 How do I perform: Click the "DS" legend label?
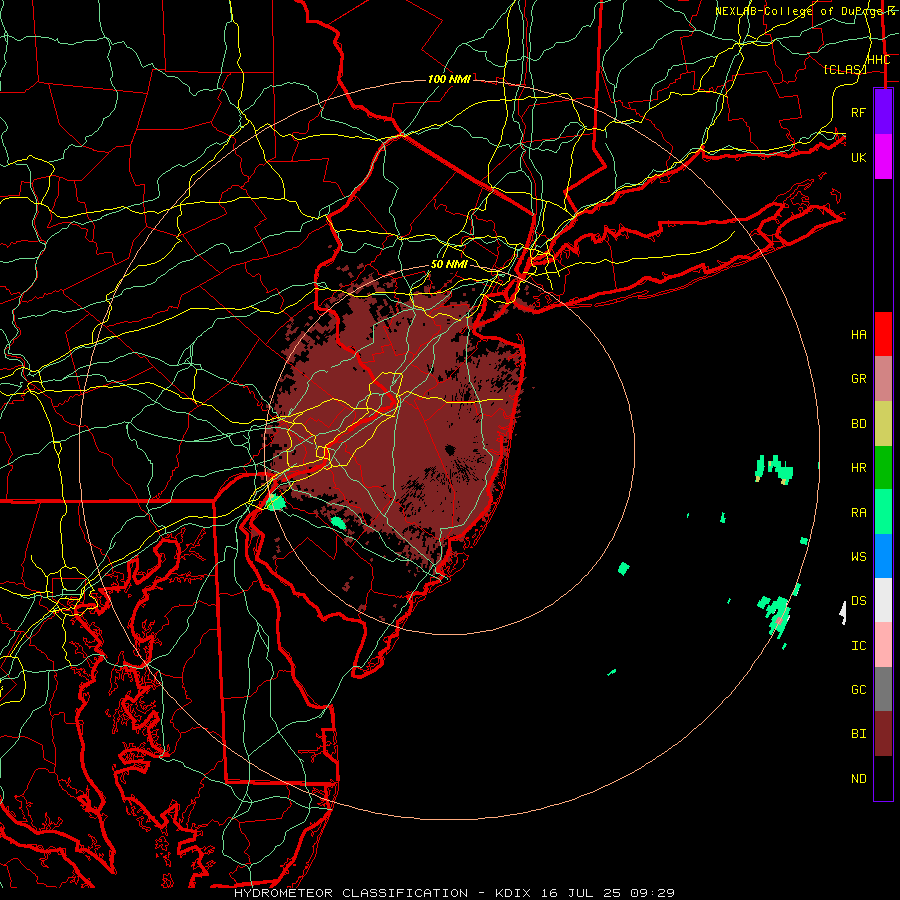point(858,601)
